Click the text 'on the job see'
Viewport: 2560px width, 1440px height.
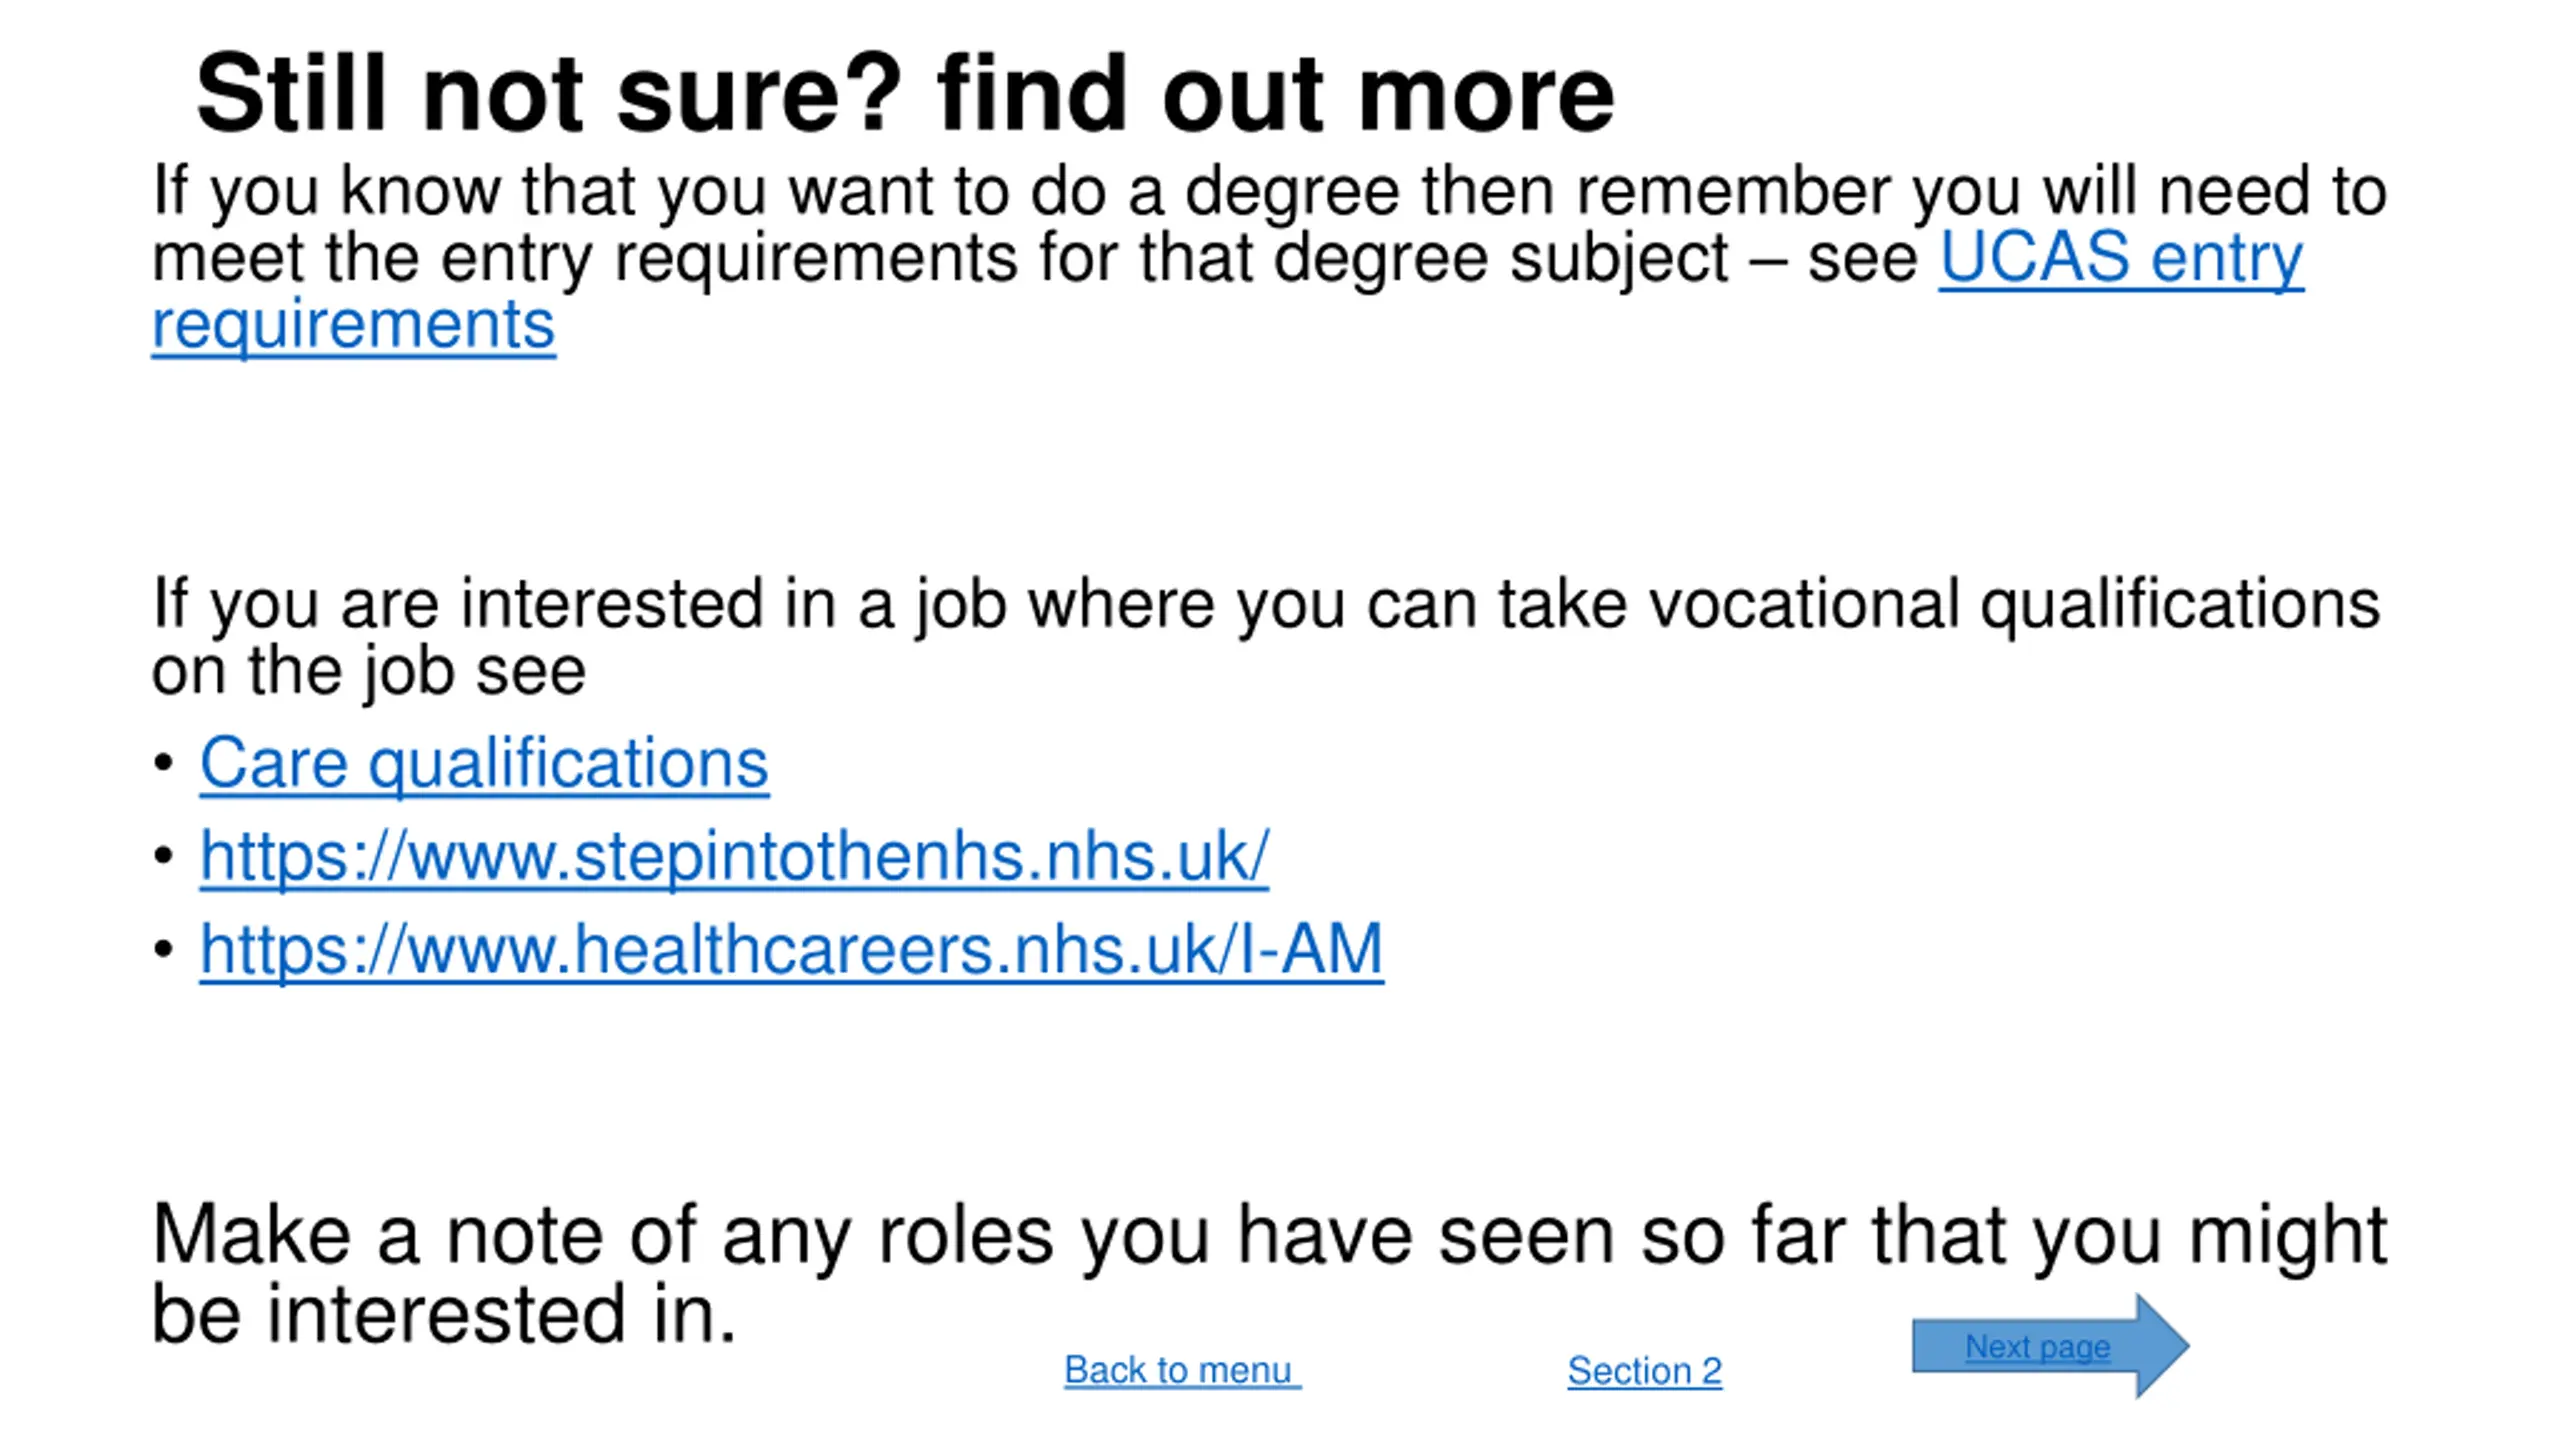(x=368, y=671)
